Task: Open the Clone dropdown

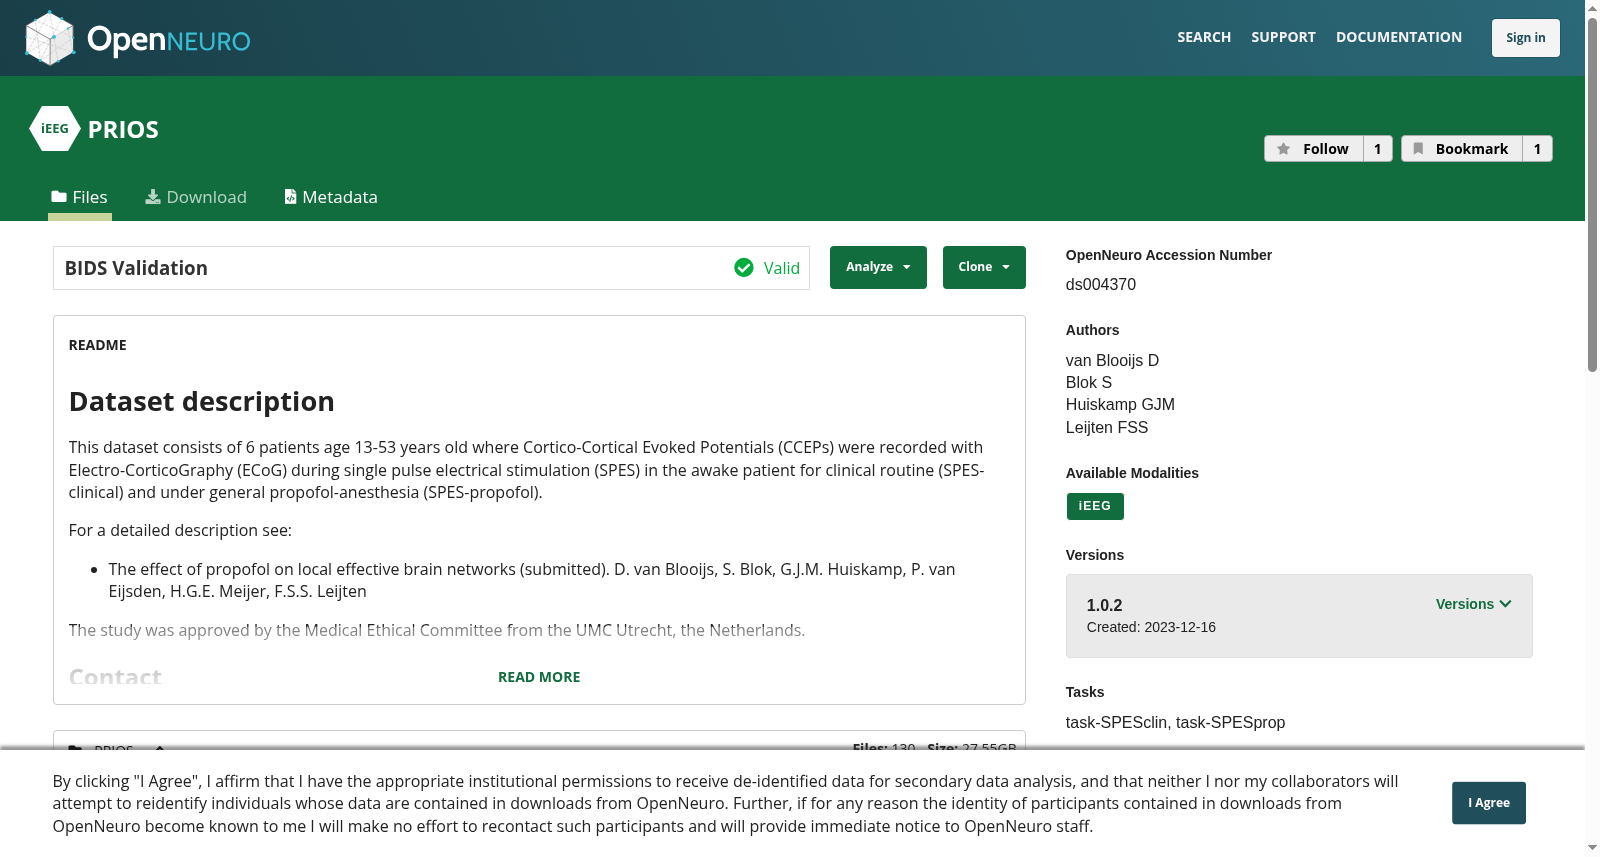Action: (x=984, y=267)
